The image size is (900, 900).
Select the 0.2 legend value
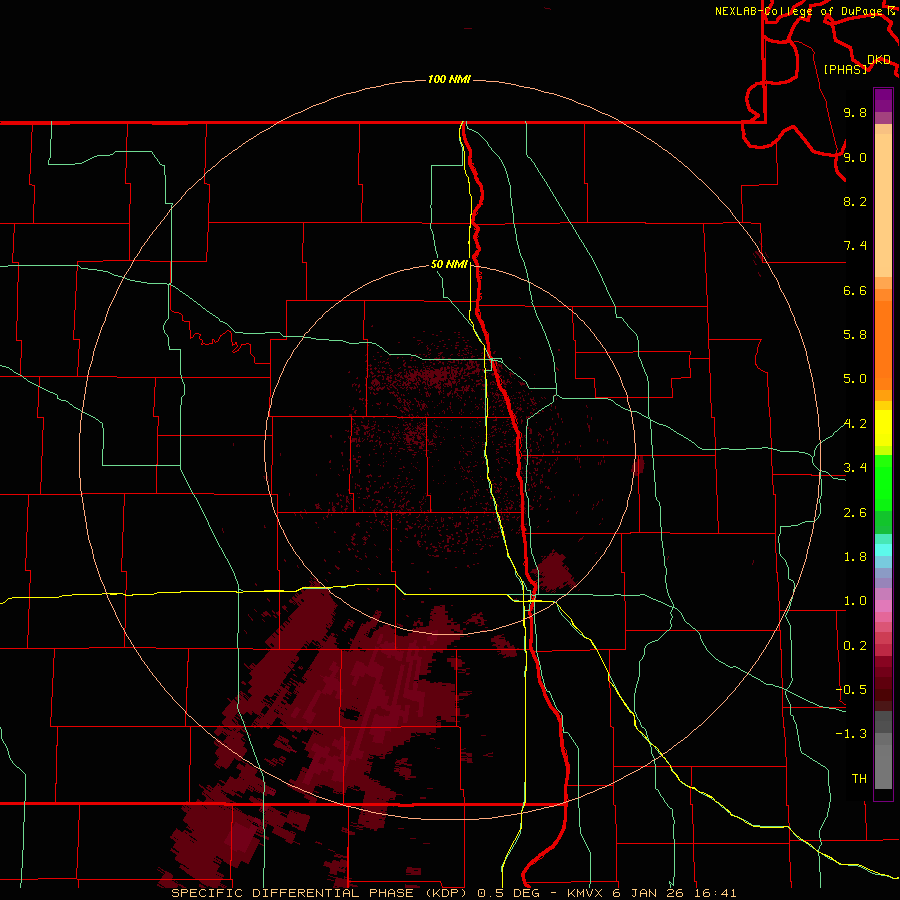click(x=855, y=646)
